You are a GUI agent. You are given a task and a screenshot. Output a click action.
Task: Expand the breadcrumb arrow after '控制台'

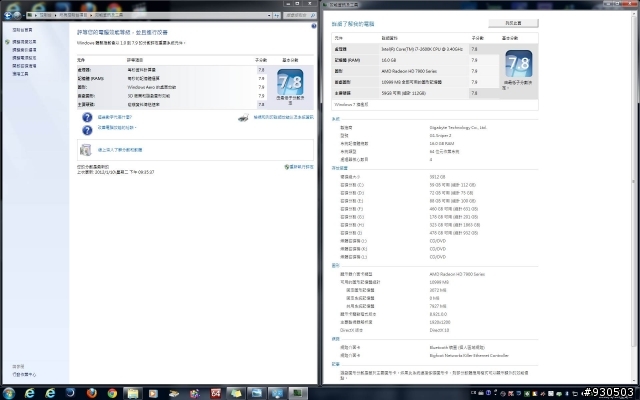click(55, 15)
